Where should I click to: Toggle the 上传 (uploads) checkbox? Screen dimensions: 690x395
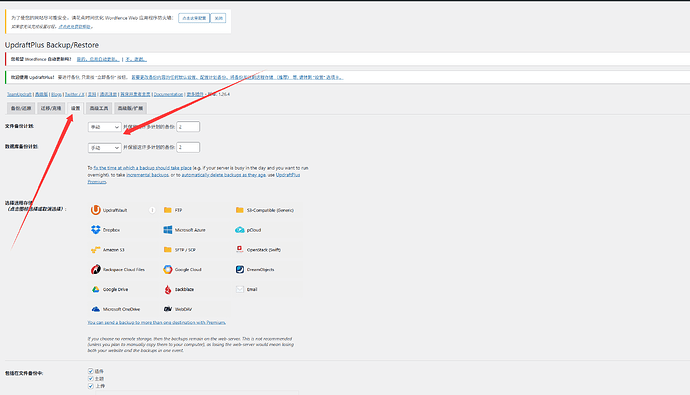click(91, 386)
